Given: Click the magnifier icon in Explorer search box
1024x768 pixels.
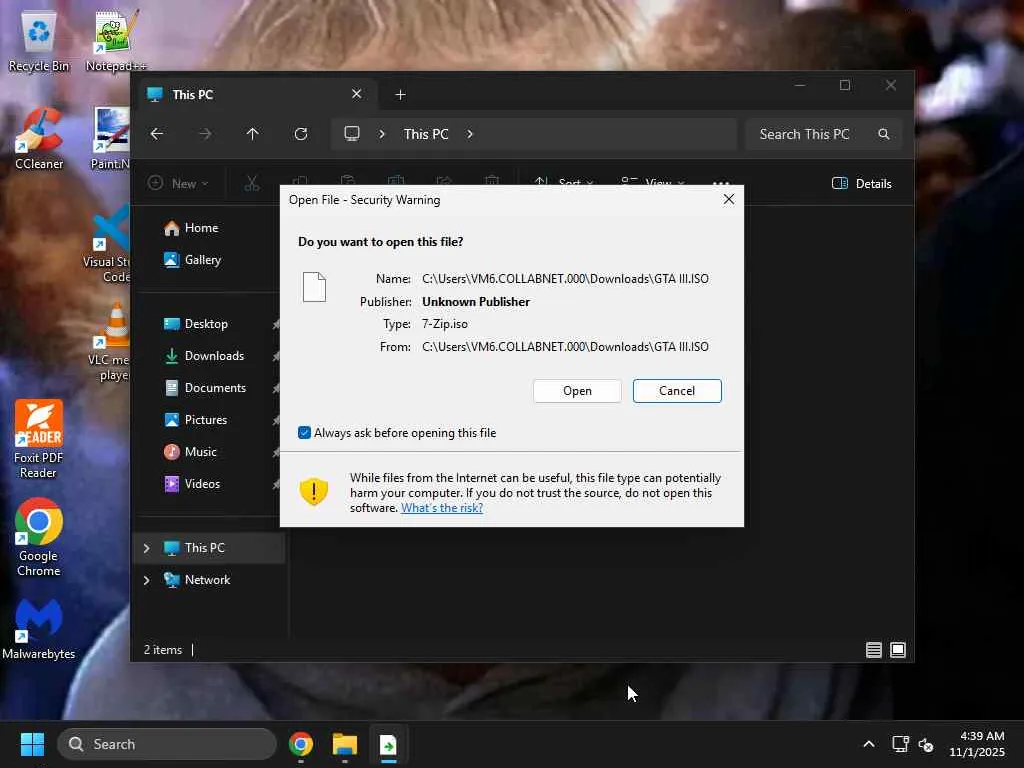Looking at the screenshot, I should [x=884, y=134].
